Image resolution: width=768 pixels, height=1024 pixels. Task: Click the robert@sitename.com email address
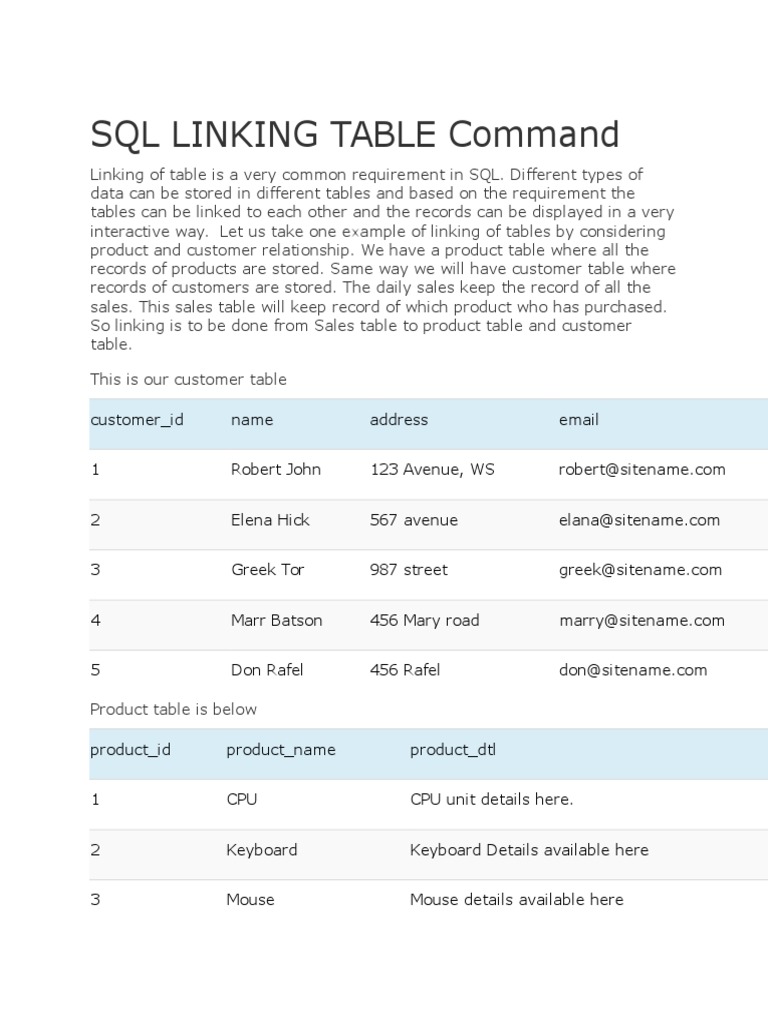(642, 470)
